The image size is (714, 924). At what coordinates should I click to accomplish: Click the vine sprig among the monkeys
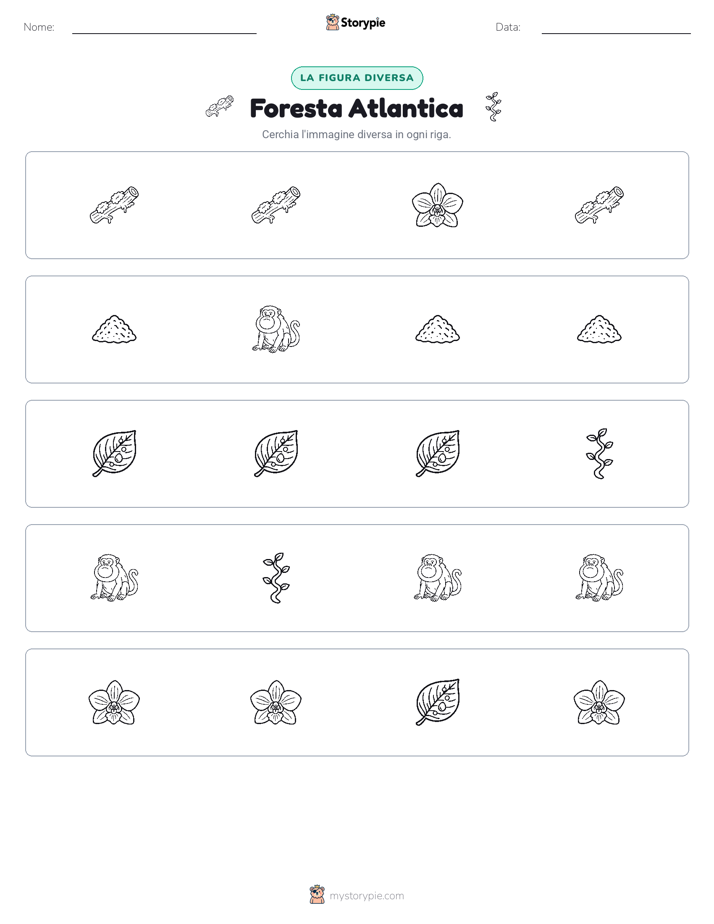coord(276,578)
